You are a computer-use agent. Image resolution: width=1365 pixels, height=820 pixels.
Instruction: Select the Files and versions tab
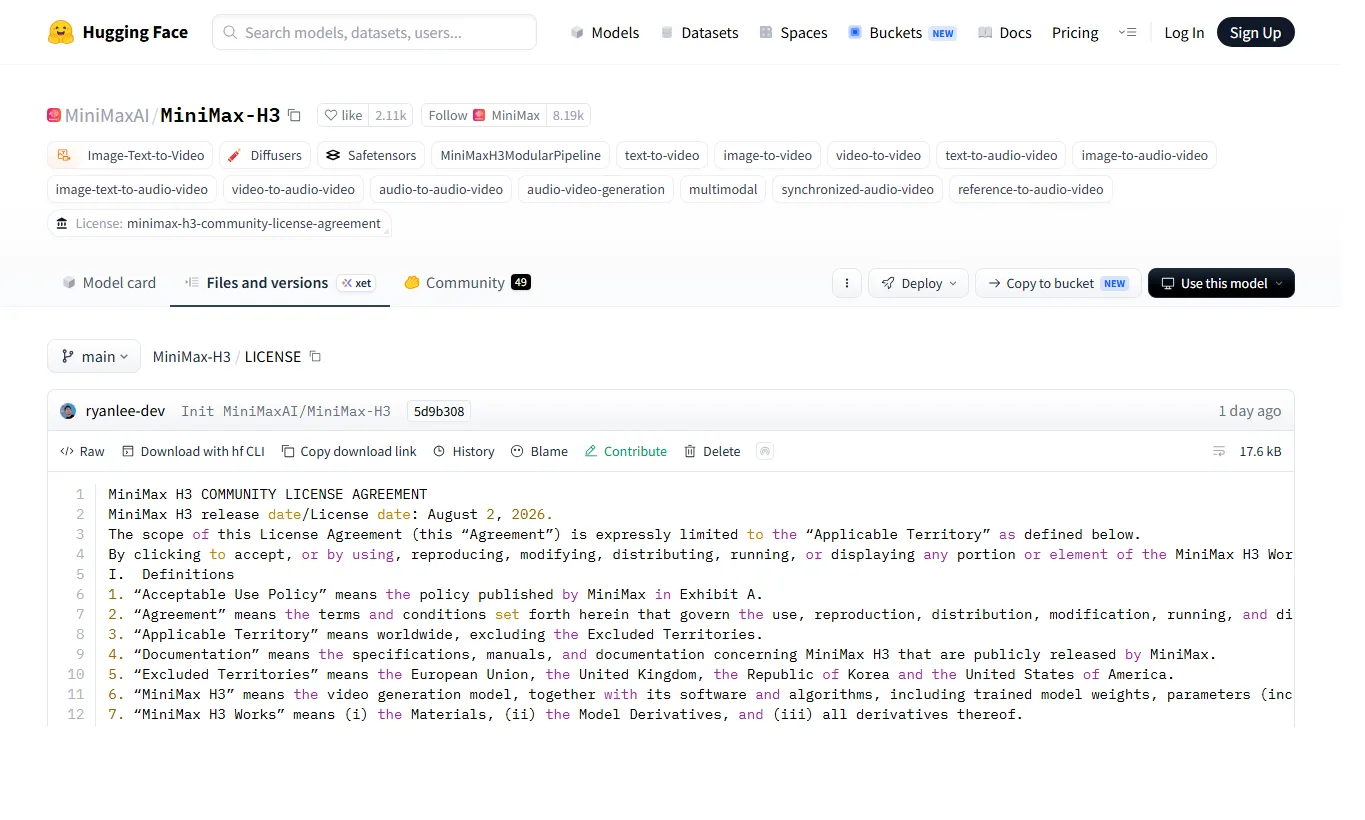(x=279, y=283)
